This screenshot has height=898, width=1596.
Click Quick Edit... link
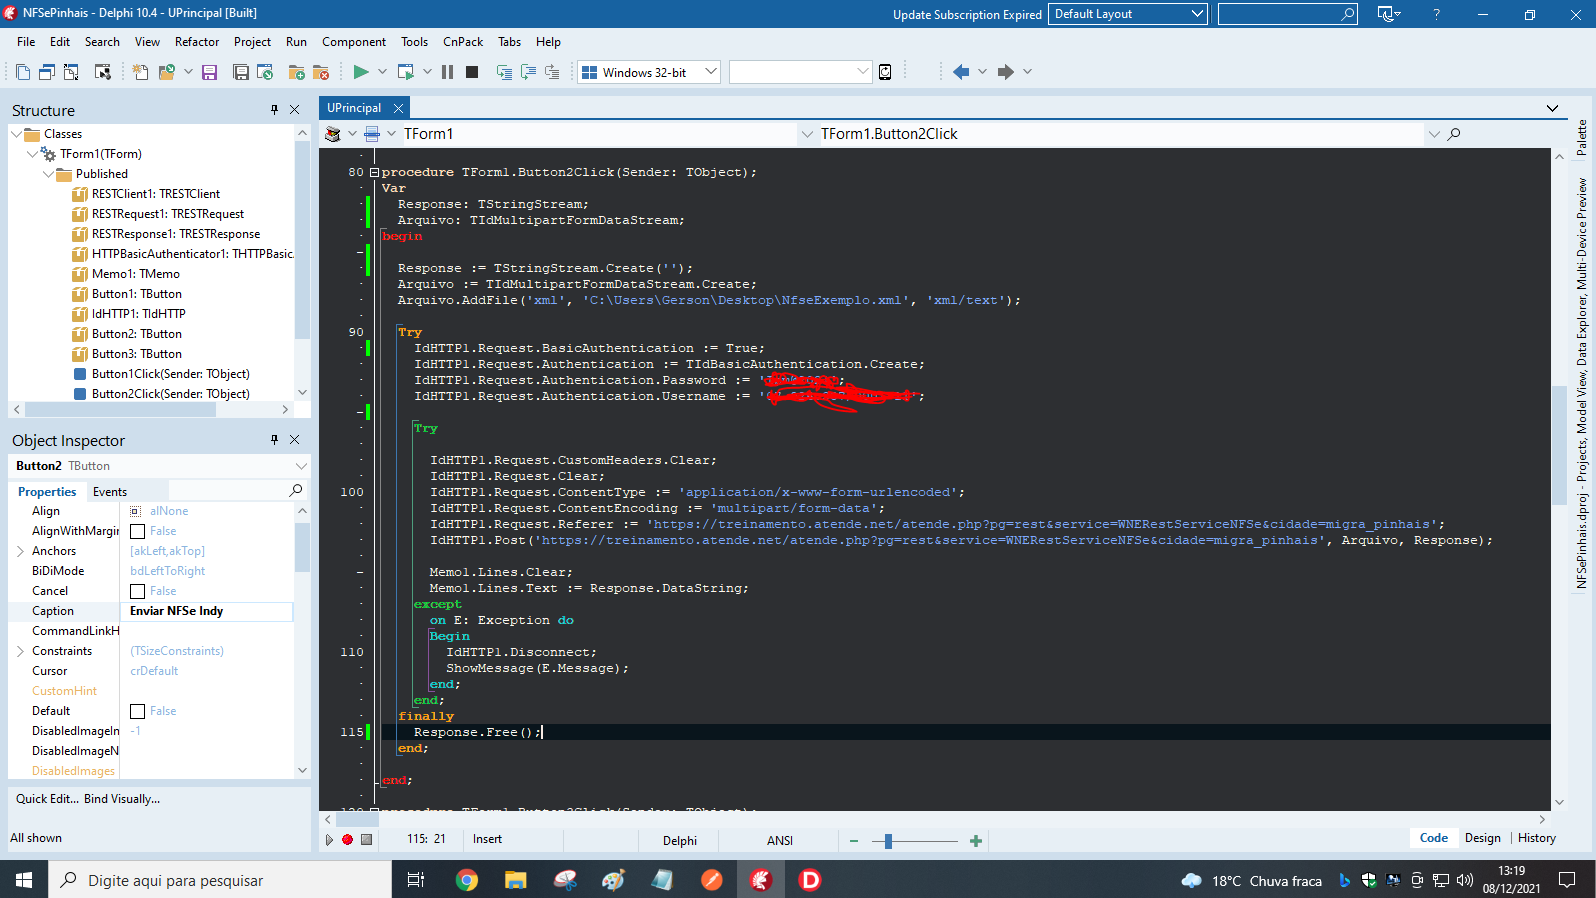(x=47, y=799)
